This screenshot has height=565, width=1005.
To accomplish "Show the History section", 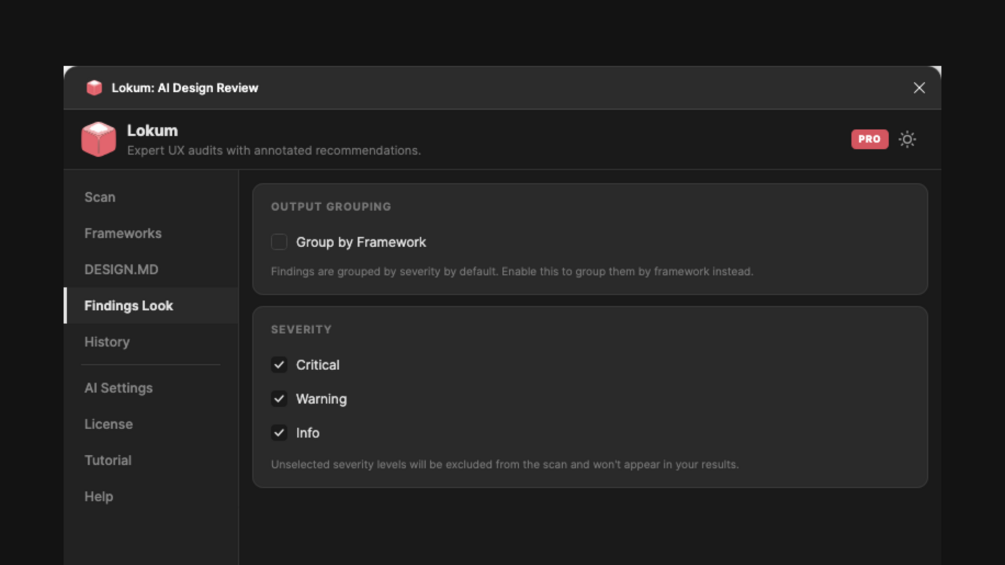I will click(107, 341).
